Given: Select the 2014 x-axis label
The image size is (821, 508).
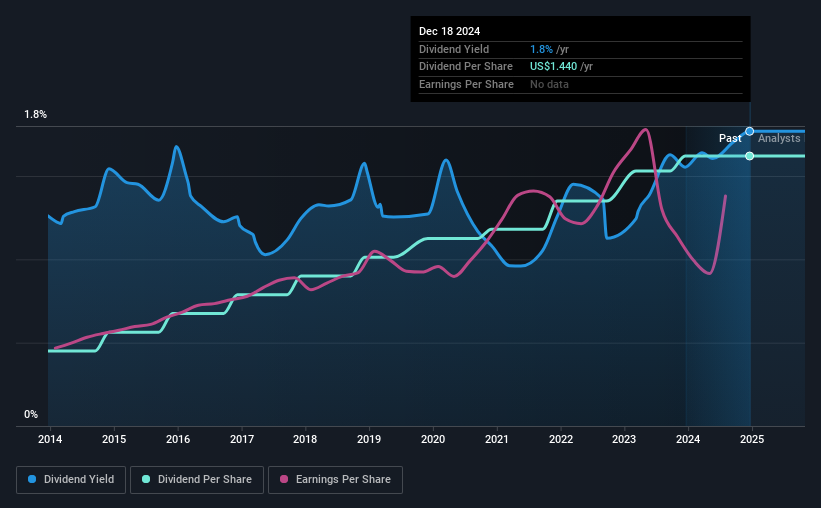Looking at the screenshot, I should click(x=50, y=439).
